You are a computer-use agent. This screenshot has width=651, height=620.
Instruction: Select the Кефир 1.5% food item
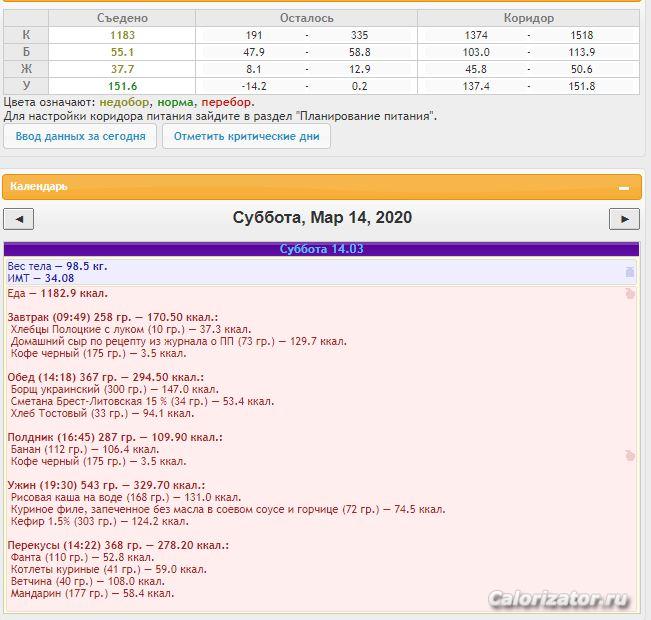(100, 521)
